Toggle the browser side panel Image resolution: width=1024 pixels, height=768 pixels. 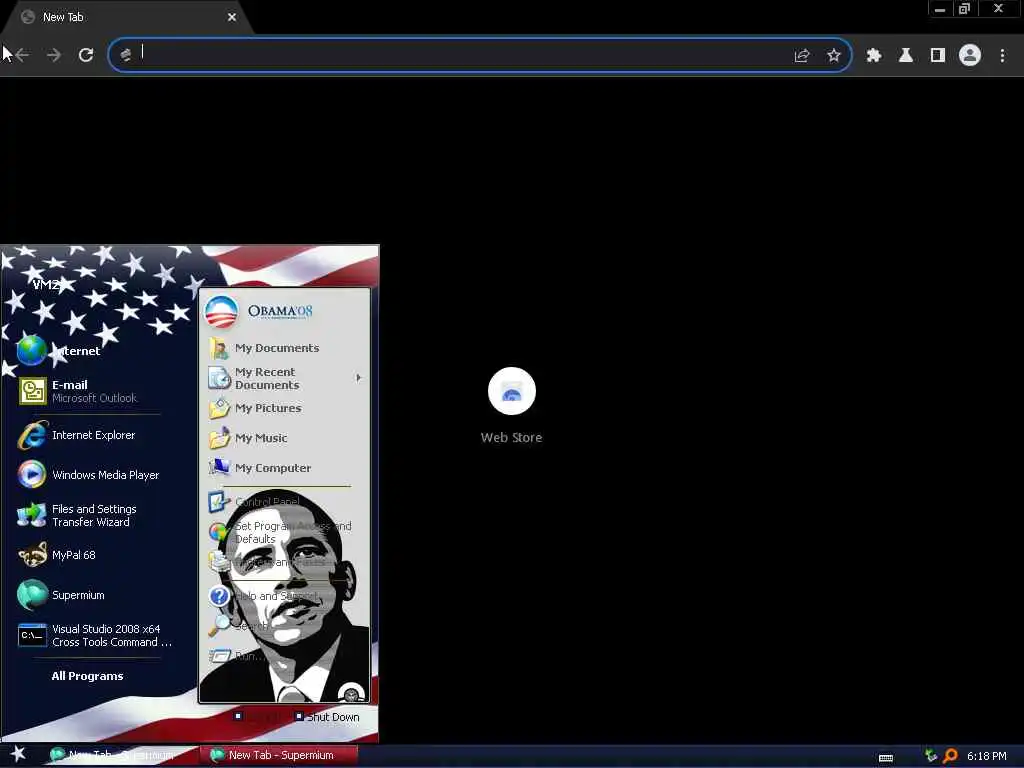coord(938,56)
